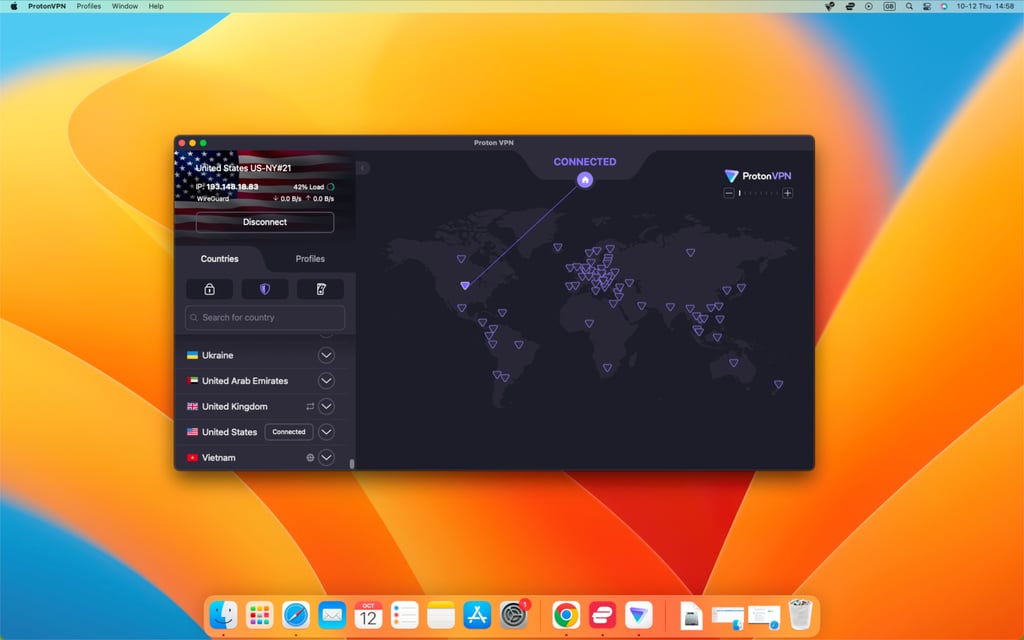Switch to the Profiles tab
The height and width of the screenshot is (640, 1024).
pyautogui.click(x=310, y=259)
